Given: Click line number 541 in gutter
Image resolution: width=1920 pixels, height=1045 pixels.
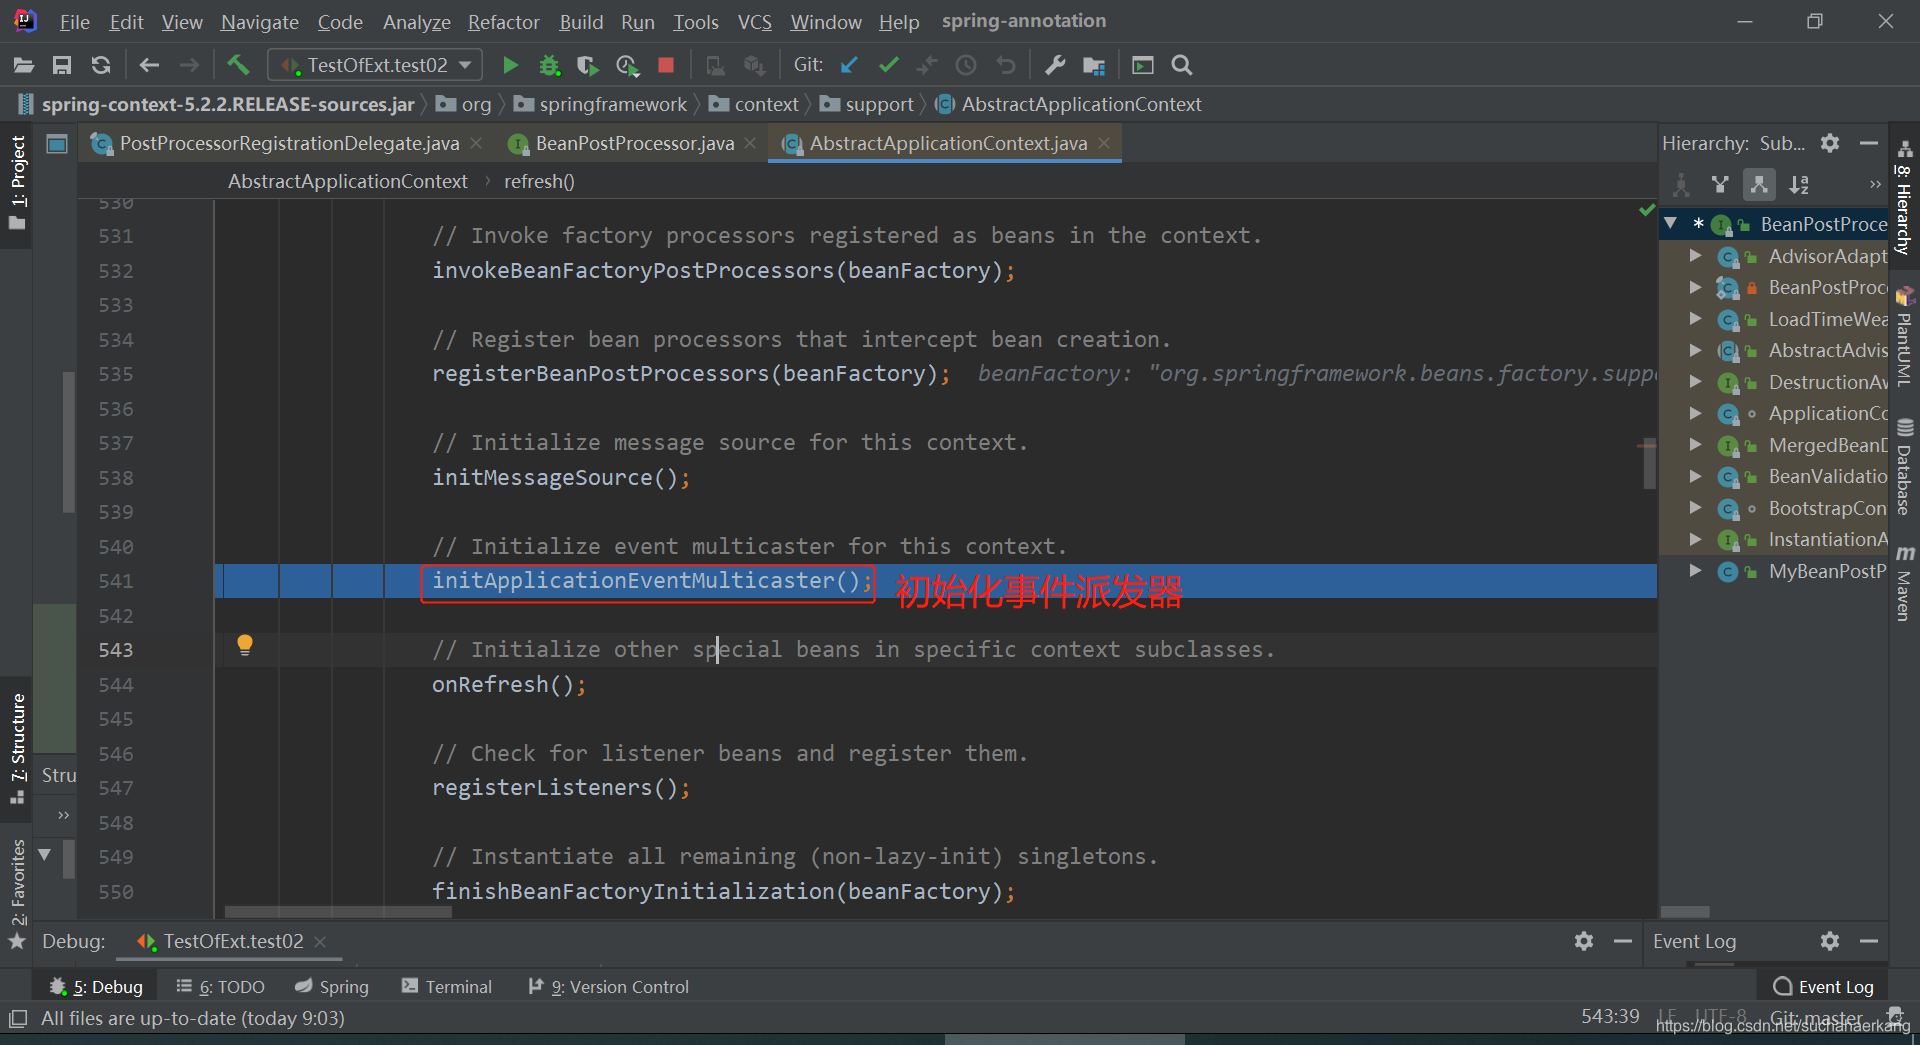Looking at the screenshot, I should (115, 581).
